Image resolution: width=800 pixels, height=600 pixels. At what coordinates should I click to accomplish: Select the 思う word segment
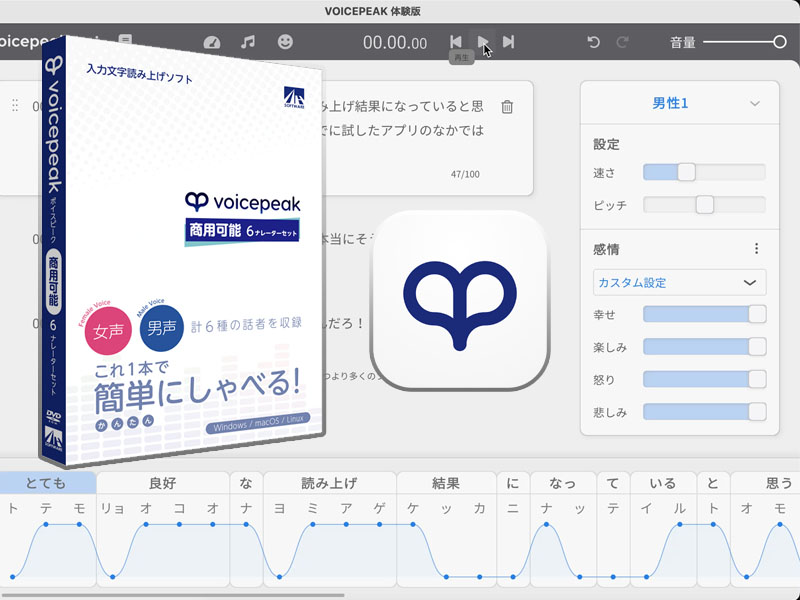pyautogui.click(x=765, y=483)
